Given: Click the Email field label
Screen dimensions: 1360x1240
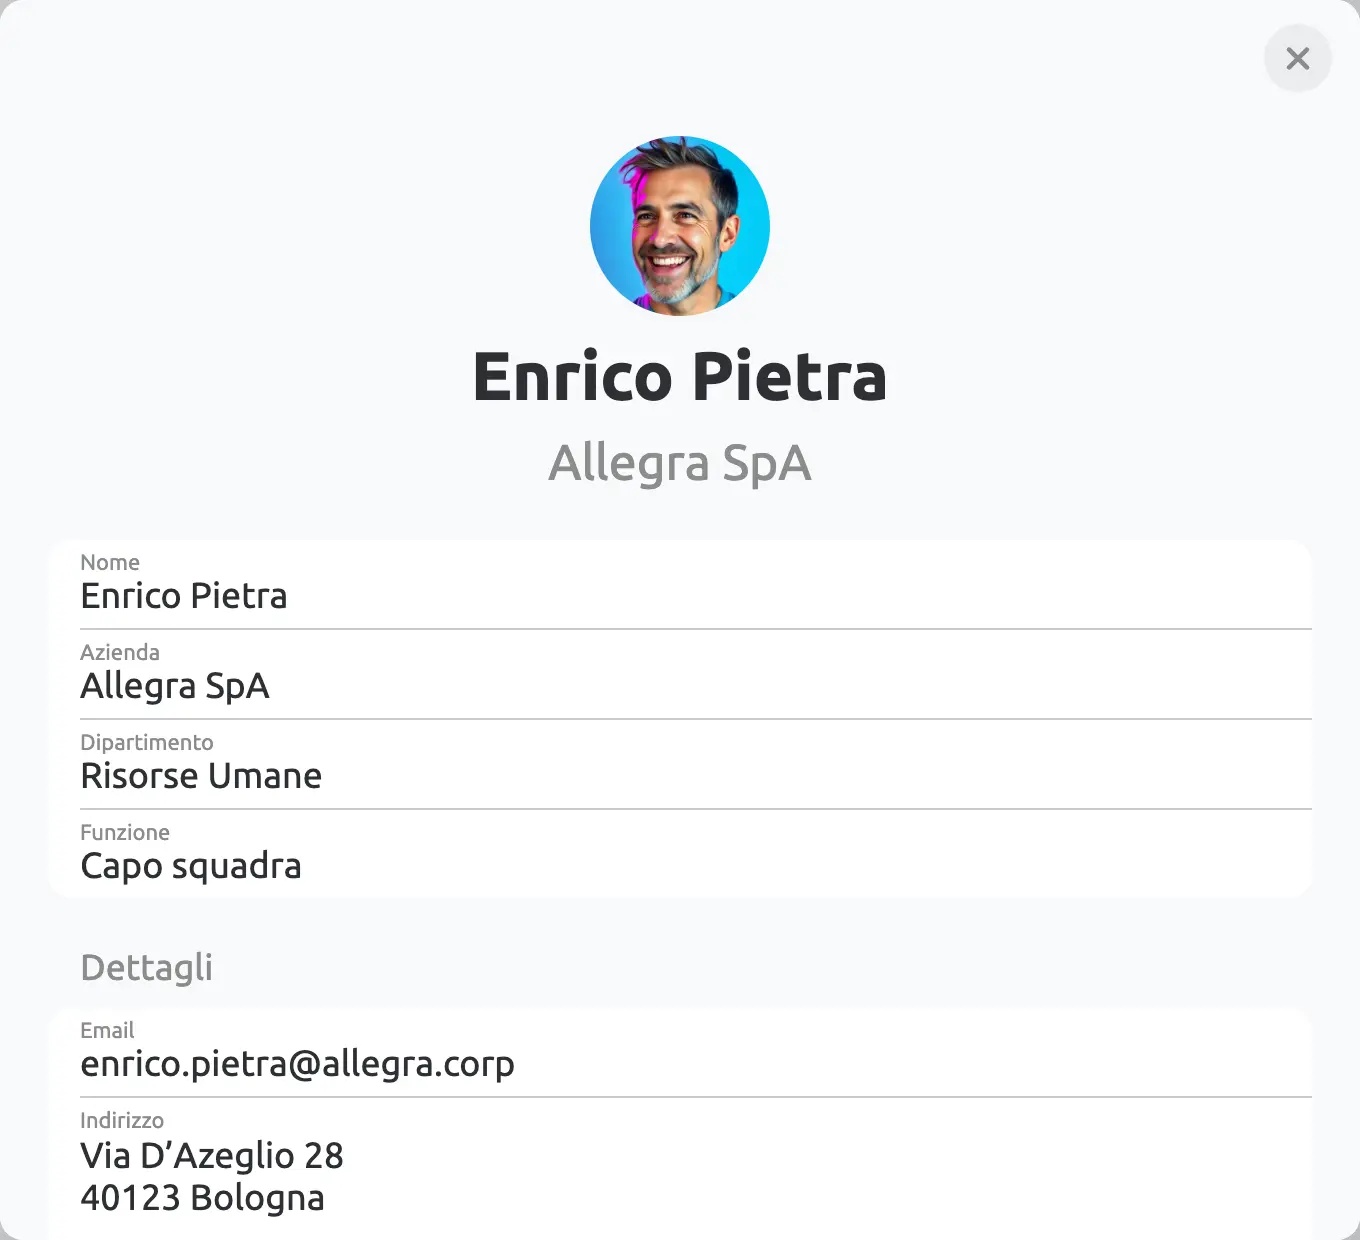Looking at the screenshot, I should click(x=107, y=1030).
